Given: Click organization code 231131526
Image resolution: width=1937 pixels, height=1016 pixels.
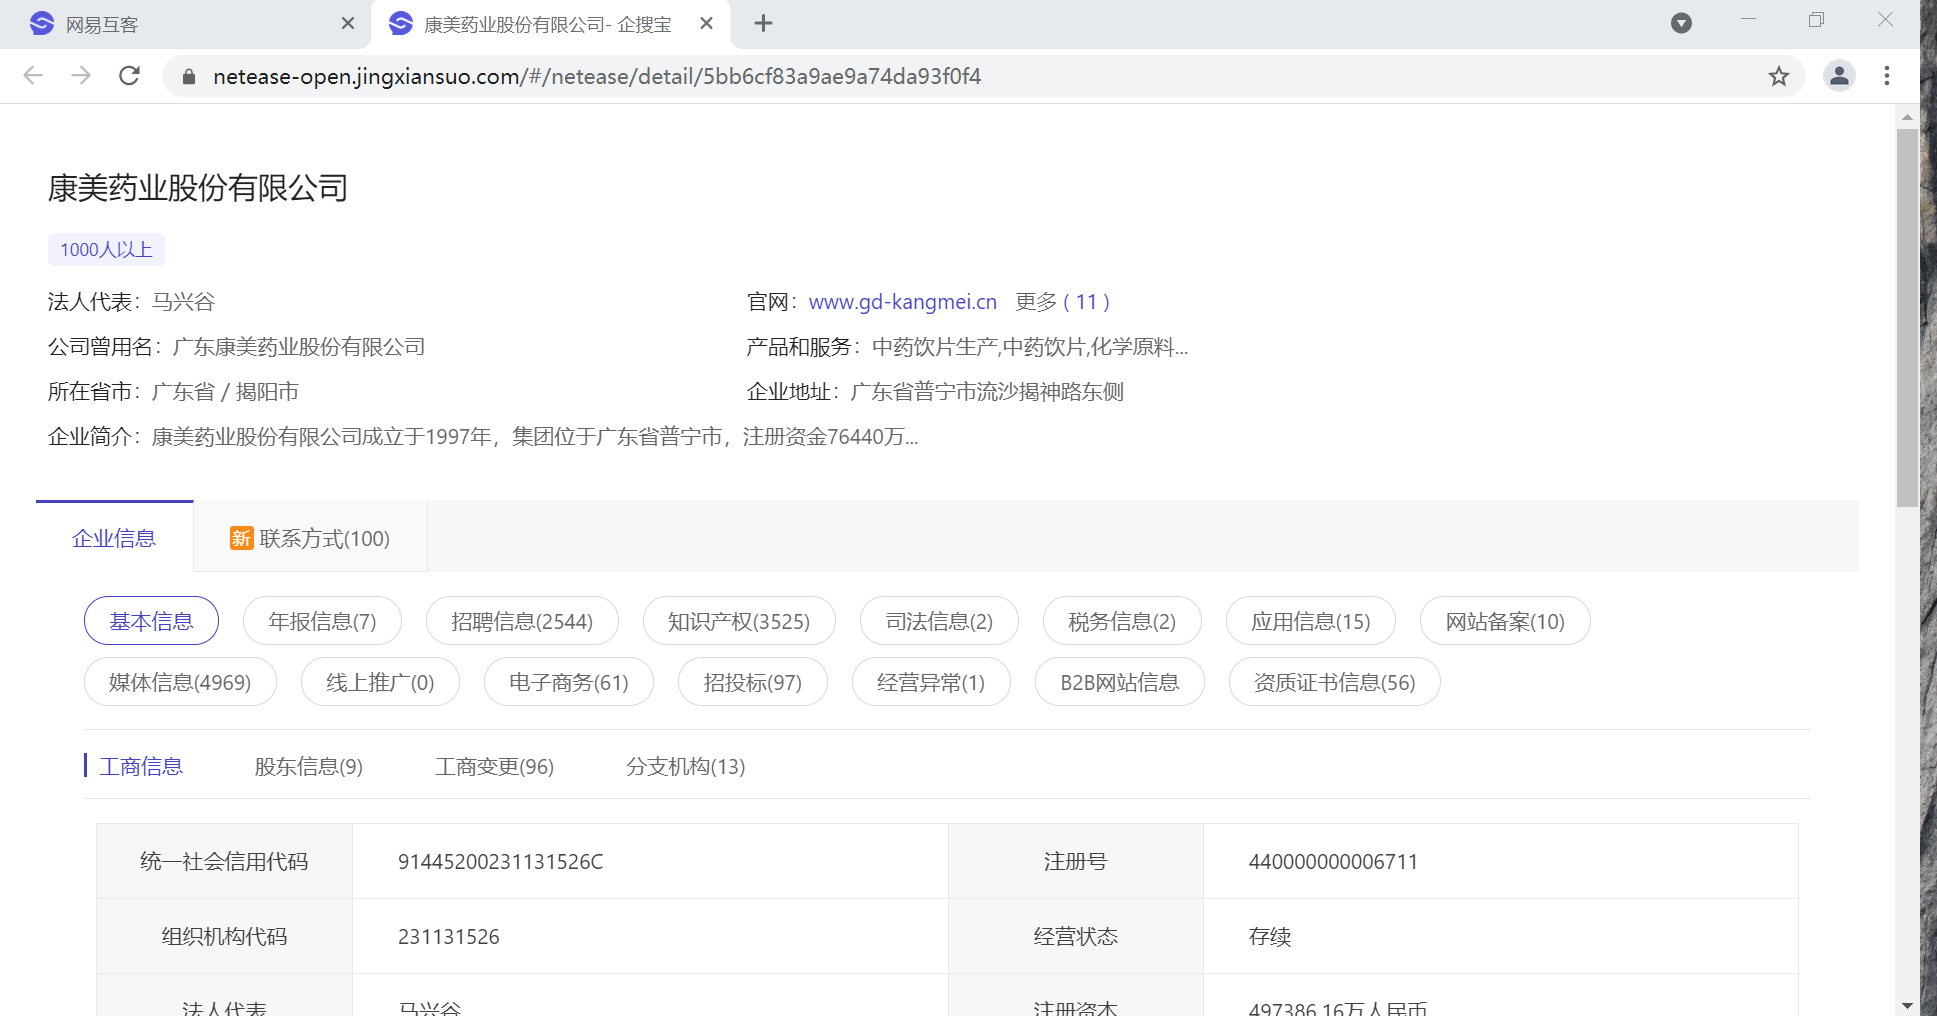Looking at the screenshot, I should coord(449,936).
